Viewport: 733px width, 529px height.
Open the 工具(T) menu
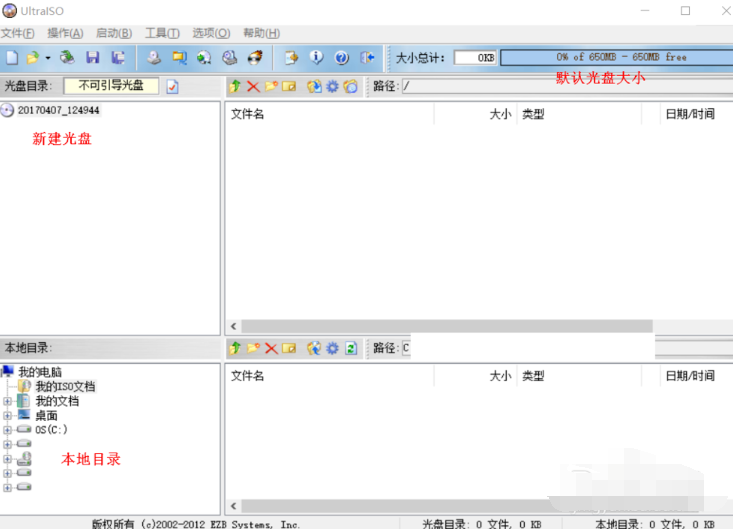[x=162, y=33]
